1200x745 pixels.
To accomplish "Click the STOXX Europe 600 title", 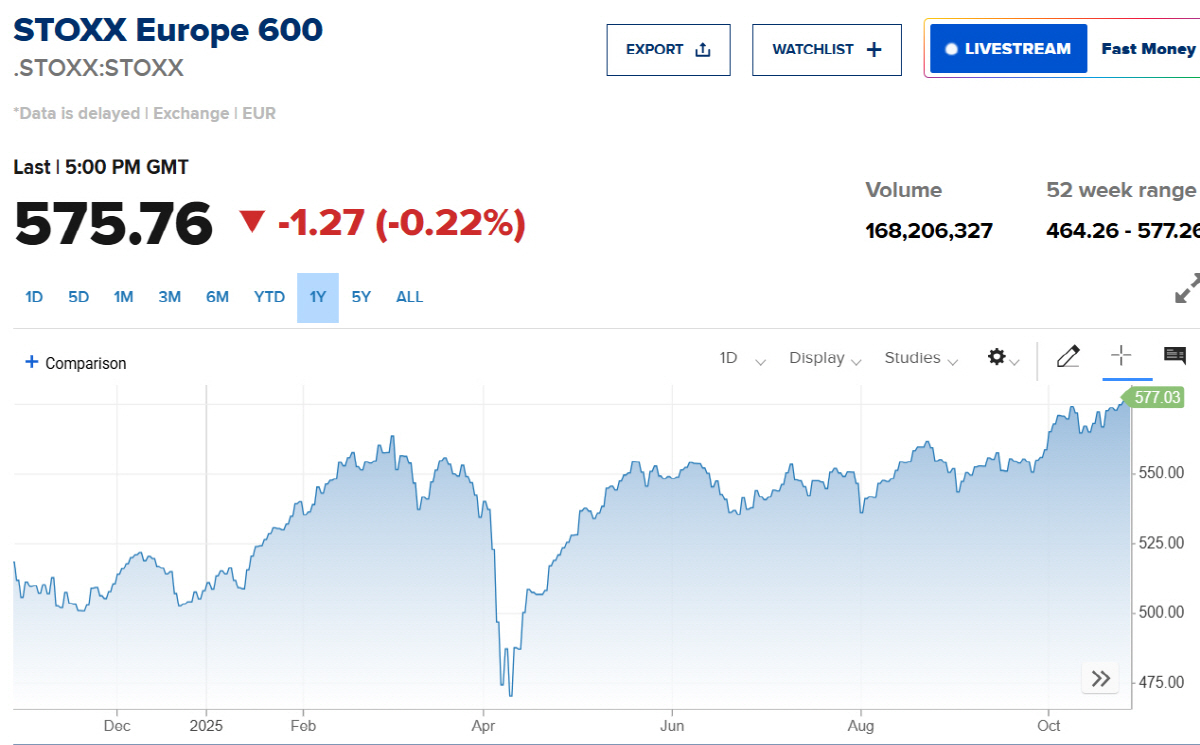I will click(167, 30).
